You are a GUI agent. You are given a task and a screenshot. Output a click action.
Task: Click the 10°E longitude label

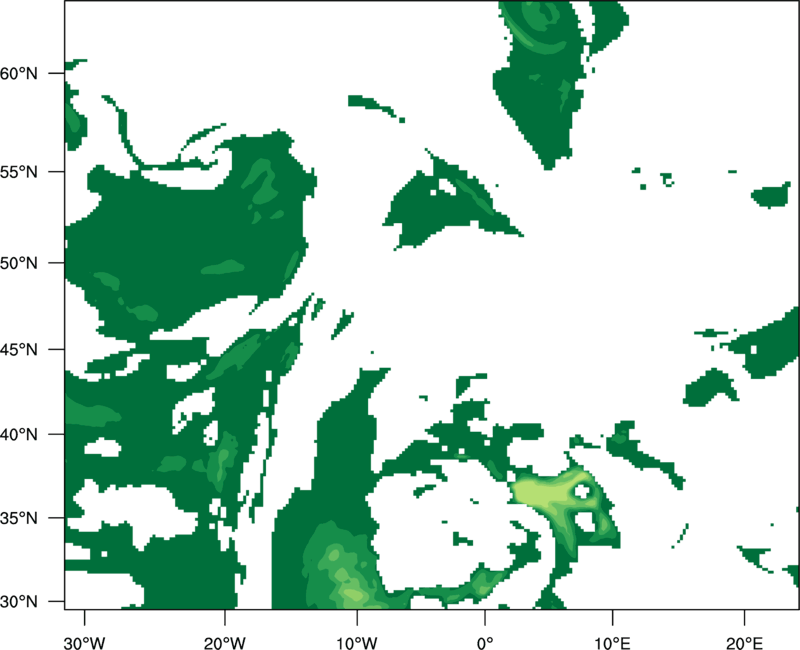(x=612, y=643)
